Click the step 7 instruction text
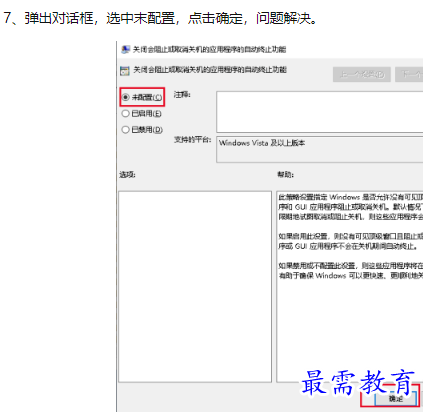This screenshot has width=423, height=414. point(160,18)
